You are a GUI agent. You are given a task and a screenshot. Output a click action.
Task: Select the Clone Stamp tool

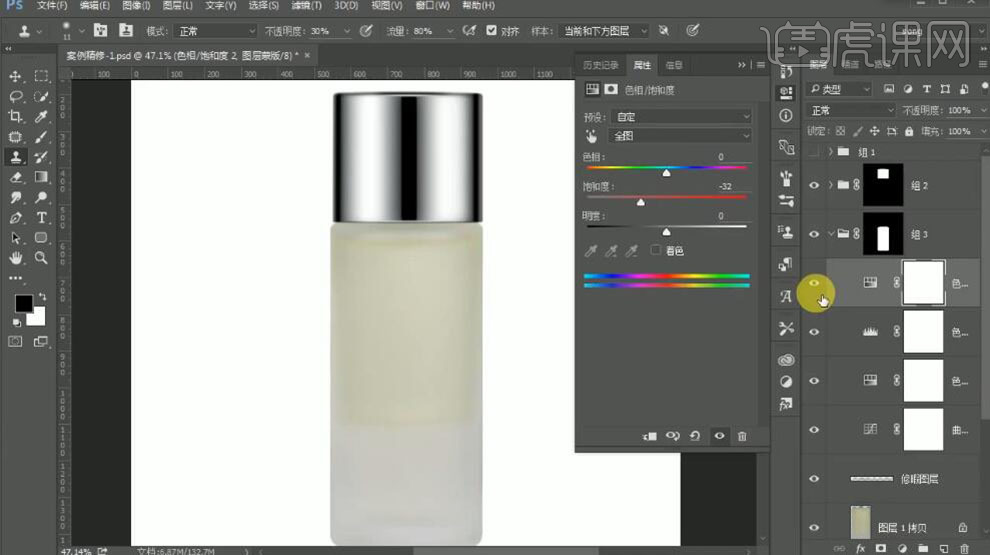tap(15, 157)
